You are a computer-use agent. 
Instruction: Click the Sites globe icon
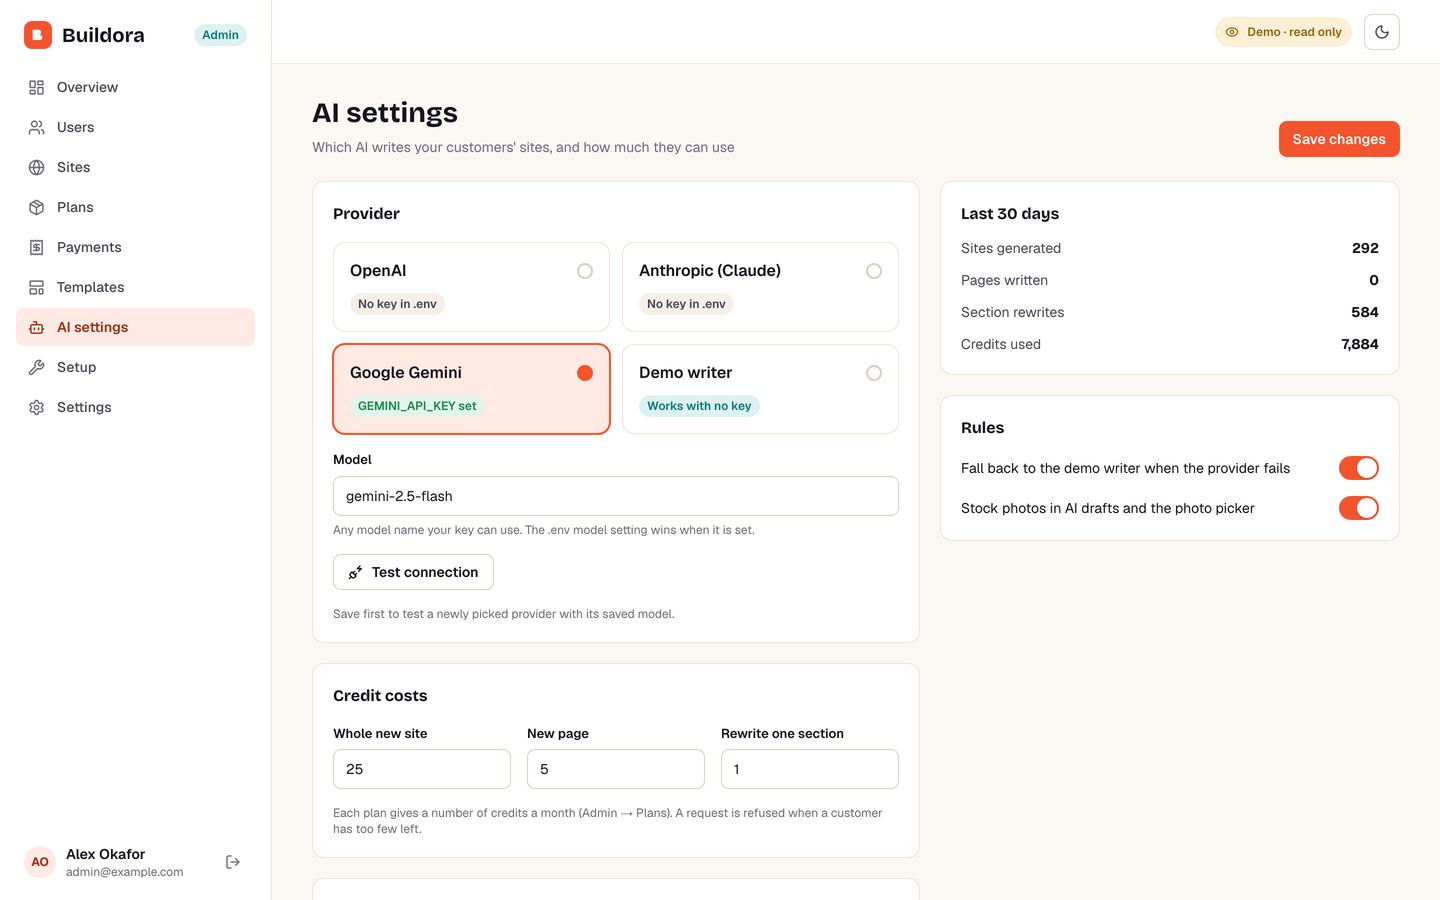coord(37,167)
